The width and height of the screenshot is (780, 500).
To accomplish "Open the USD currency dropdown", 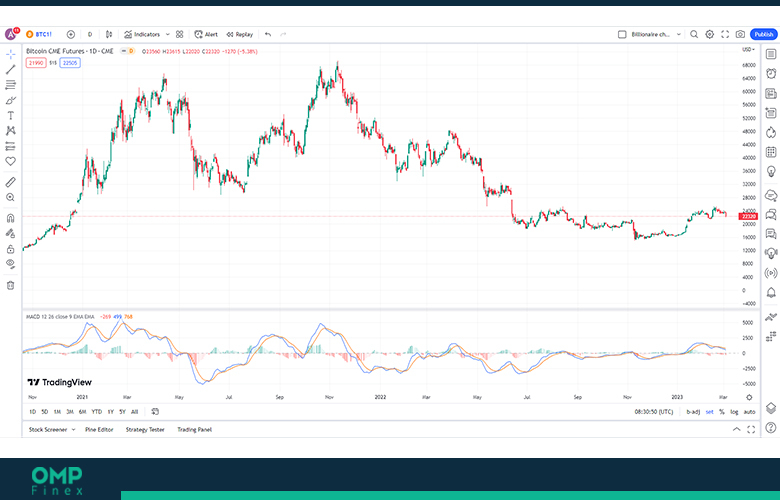I will tap(748, 50).
